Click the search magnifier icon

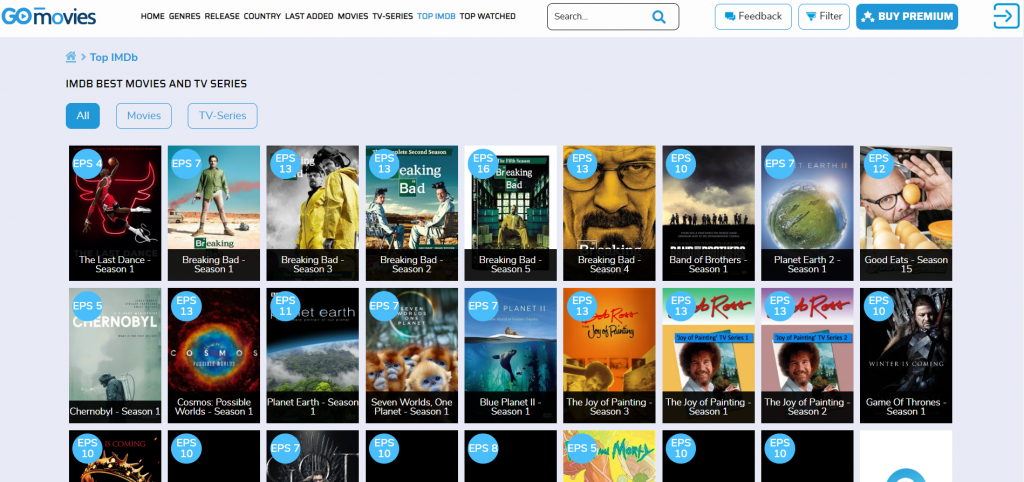point(659,17)
